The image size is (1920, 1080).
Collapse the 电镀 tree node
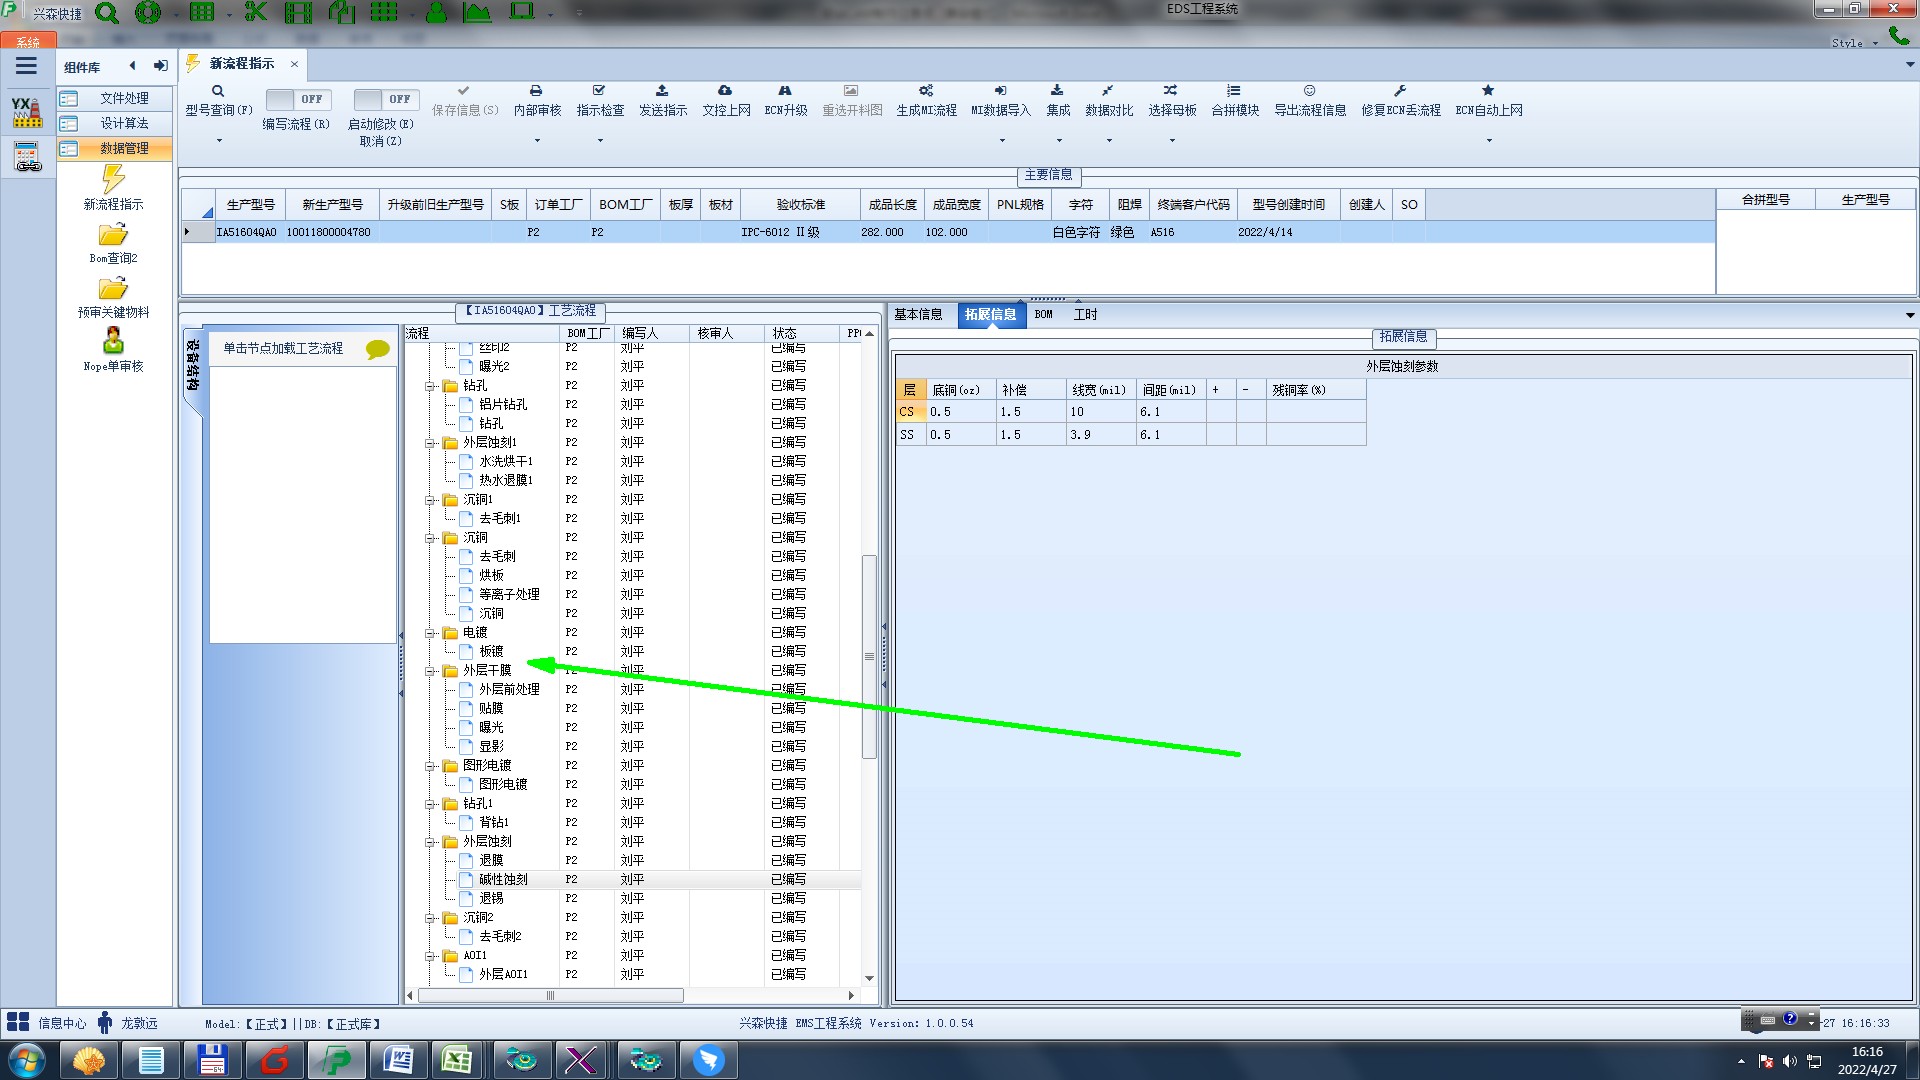(430, 633)
